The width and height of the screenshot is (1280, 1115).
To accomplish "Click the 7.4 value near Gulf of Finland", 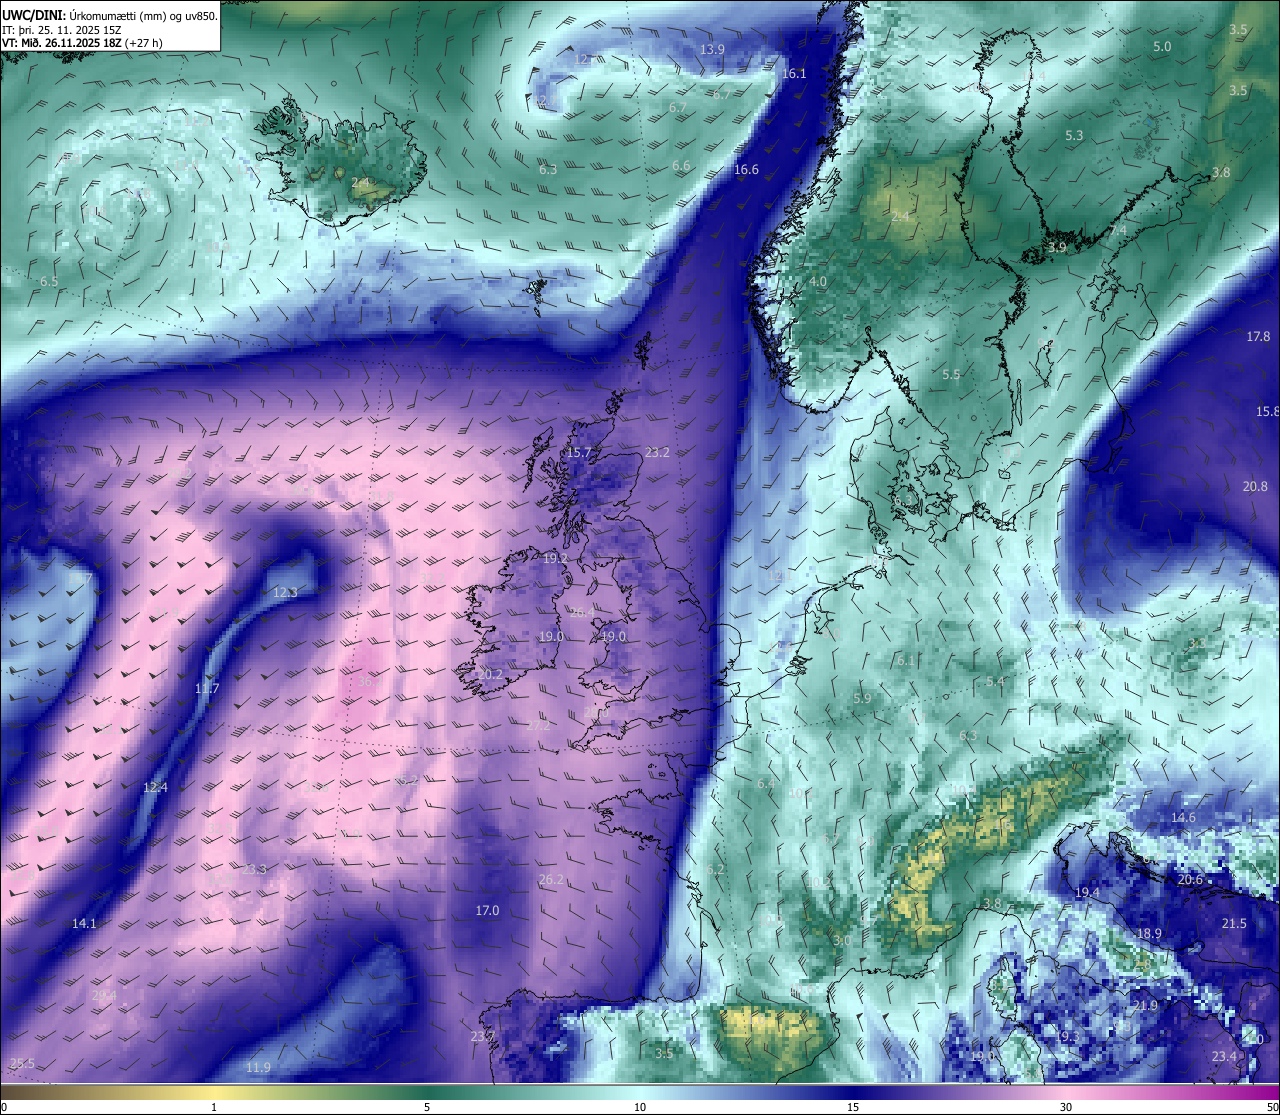I will (x=1118, y=231).
